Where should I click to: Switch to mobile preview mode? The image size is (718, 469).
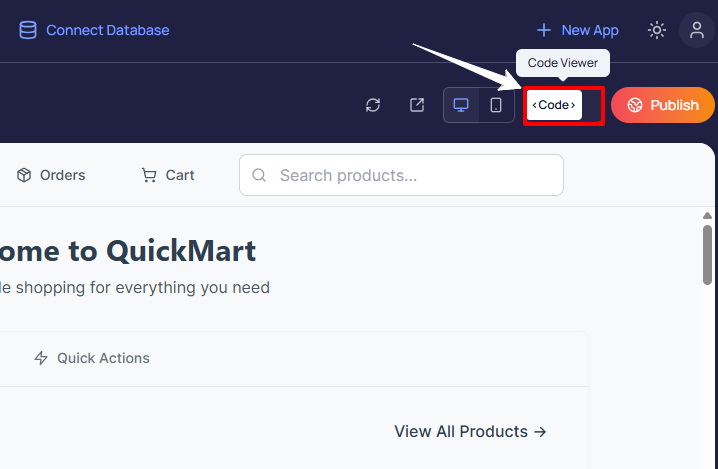(495, 105)
